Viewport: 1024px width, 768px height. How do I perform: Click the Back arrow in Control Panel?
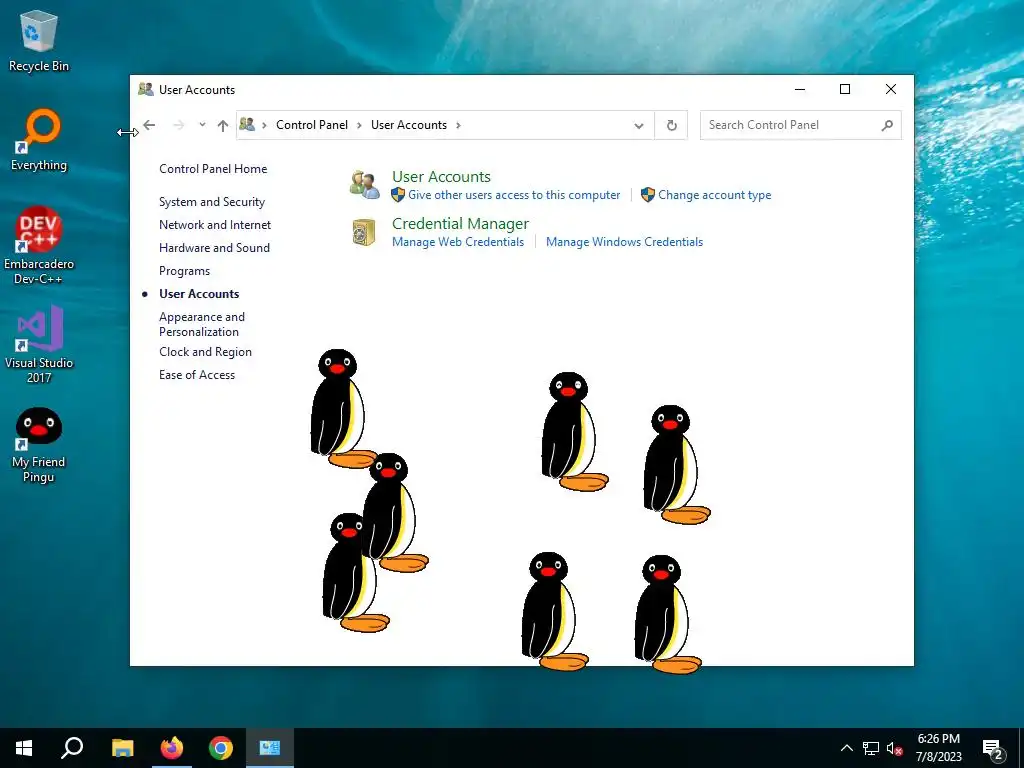click(149, 125)
